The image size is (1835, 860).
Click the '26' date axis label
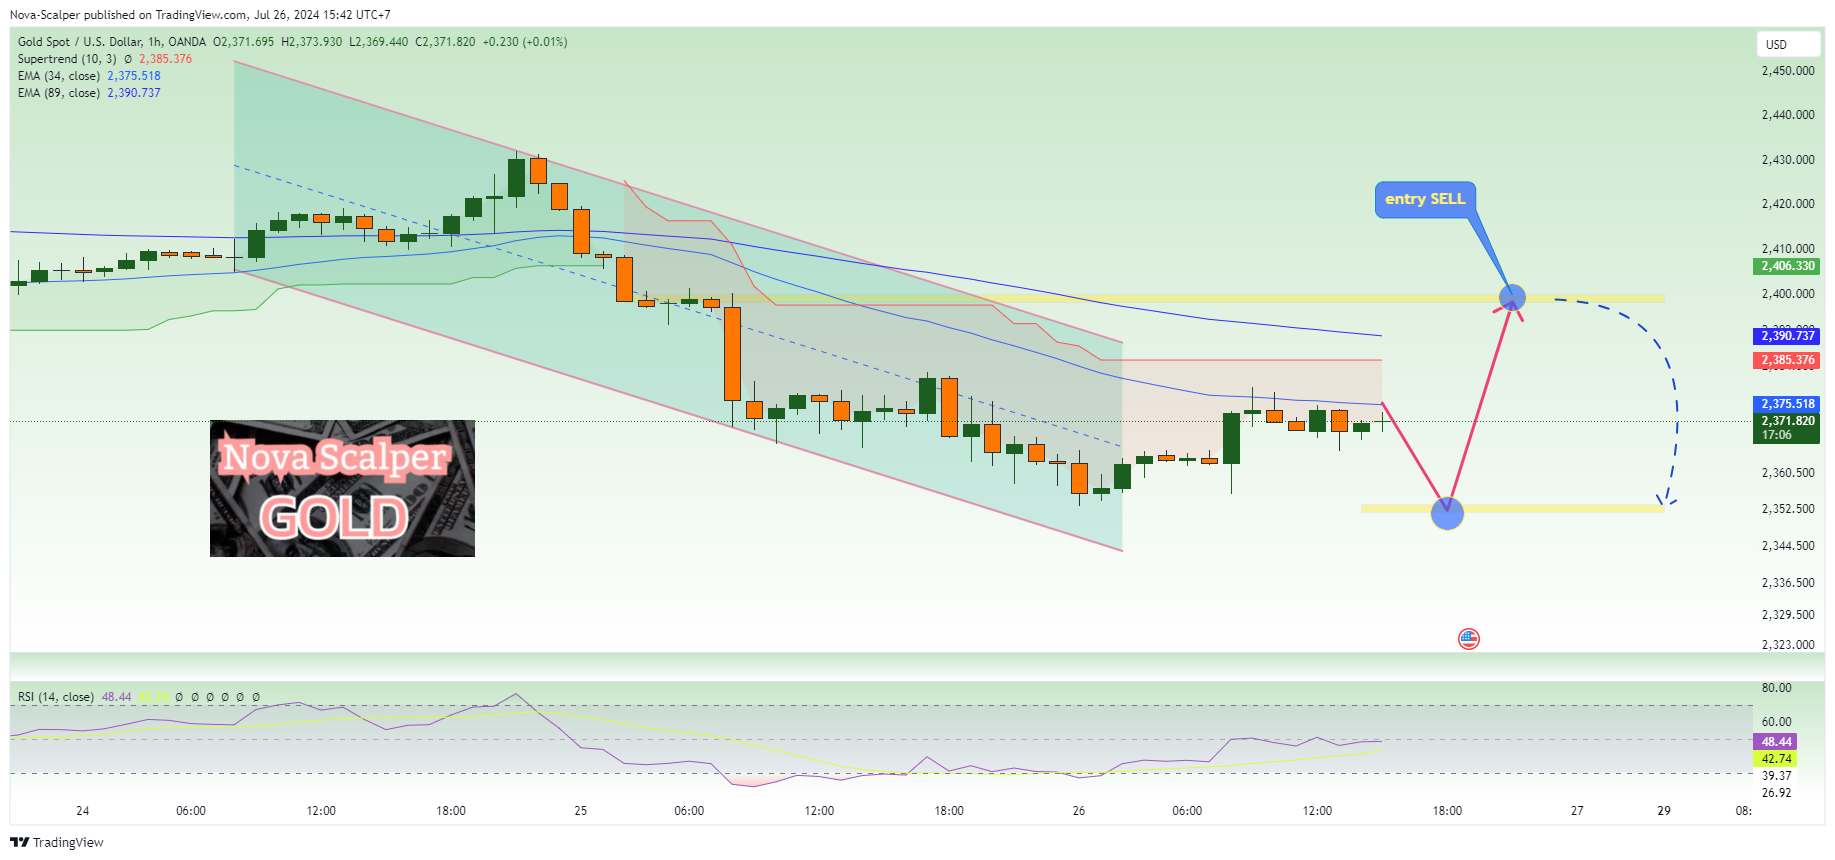(x=1079, y=811)
